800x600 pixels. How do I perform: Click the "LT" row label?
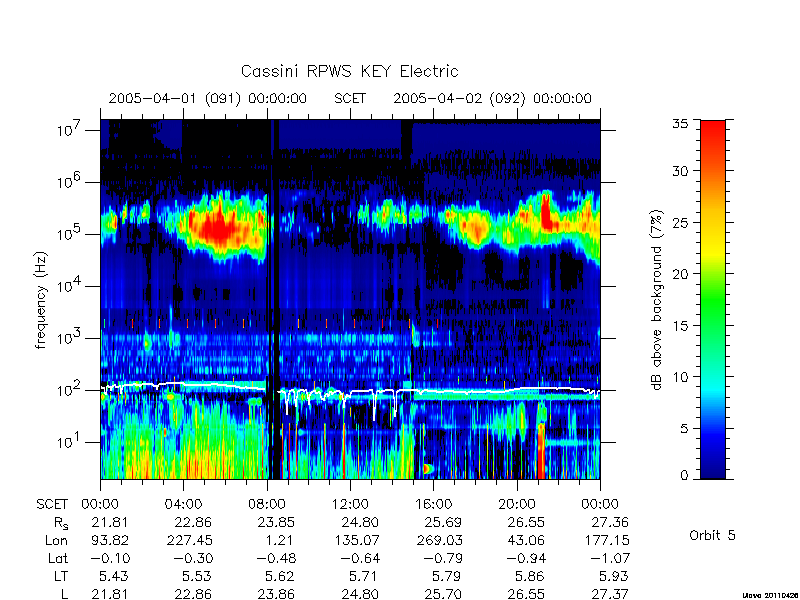click(x=61, y=576)
